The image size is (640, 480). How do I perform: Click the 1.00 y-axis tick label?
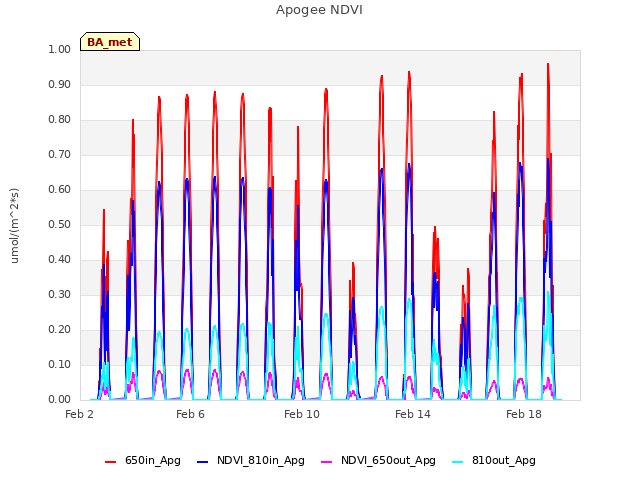pyautogui.click(x=60, y=49)
